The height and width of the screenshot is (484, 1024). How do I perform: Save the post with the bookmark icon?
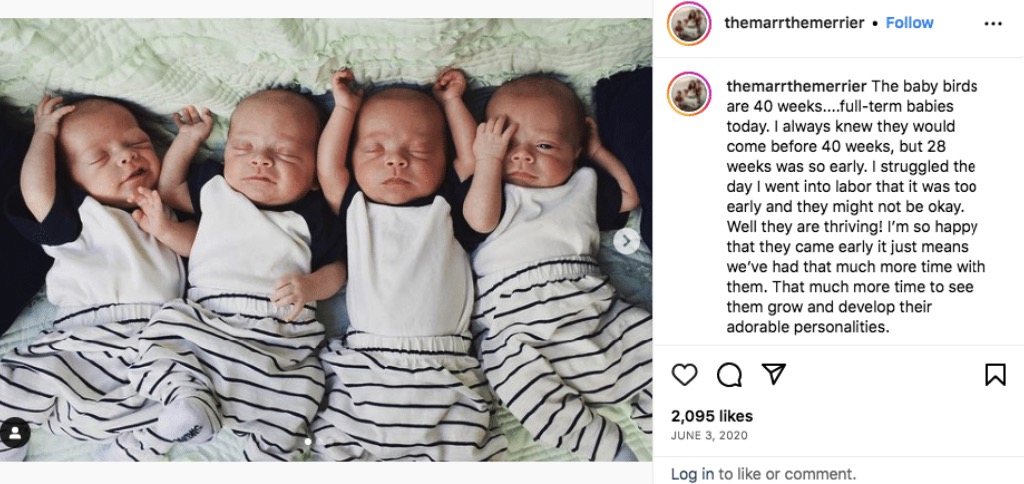995,375
